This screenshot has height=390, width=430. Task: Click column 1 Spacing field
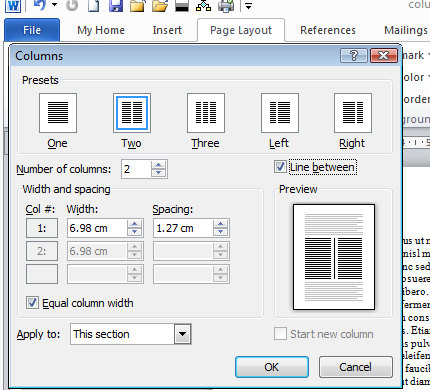point(183,228)
